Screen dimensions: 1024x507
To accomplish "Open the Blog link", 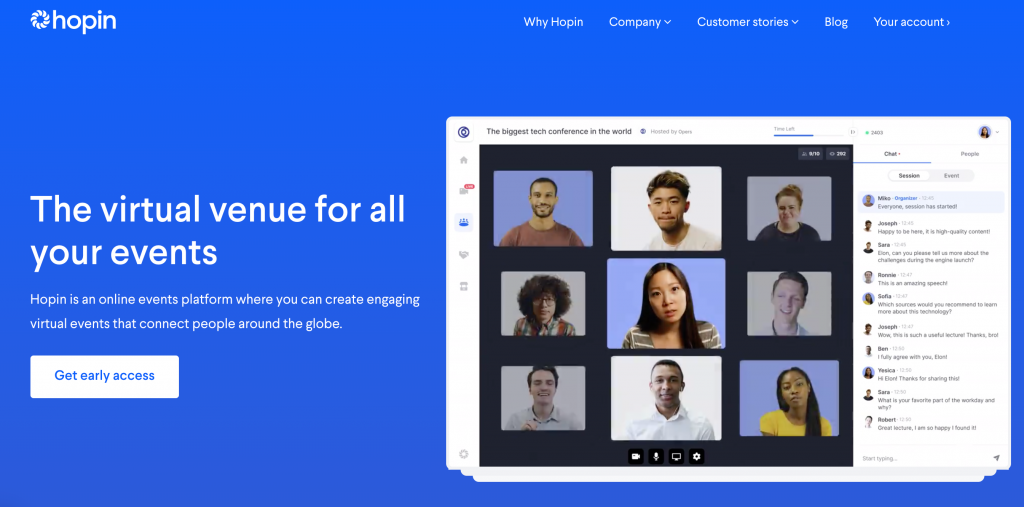I will click(x=836, y=22).
